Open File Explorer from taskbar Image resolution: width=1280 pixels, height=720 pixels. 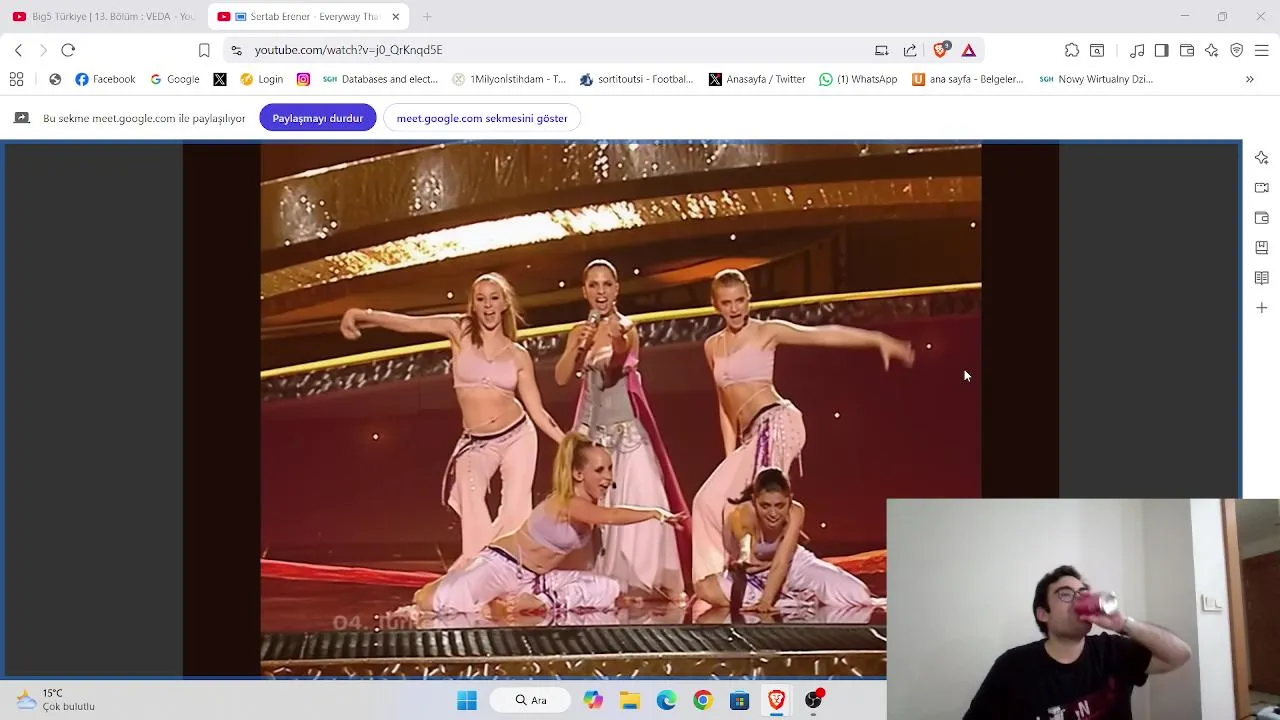click(x=630, y=700)
